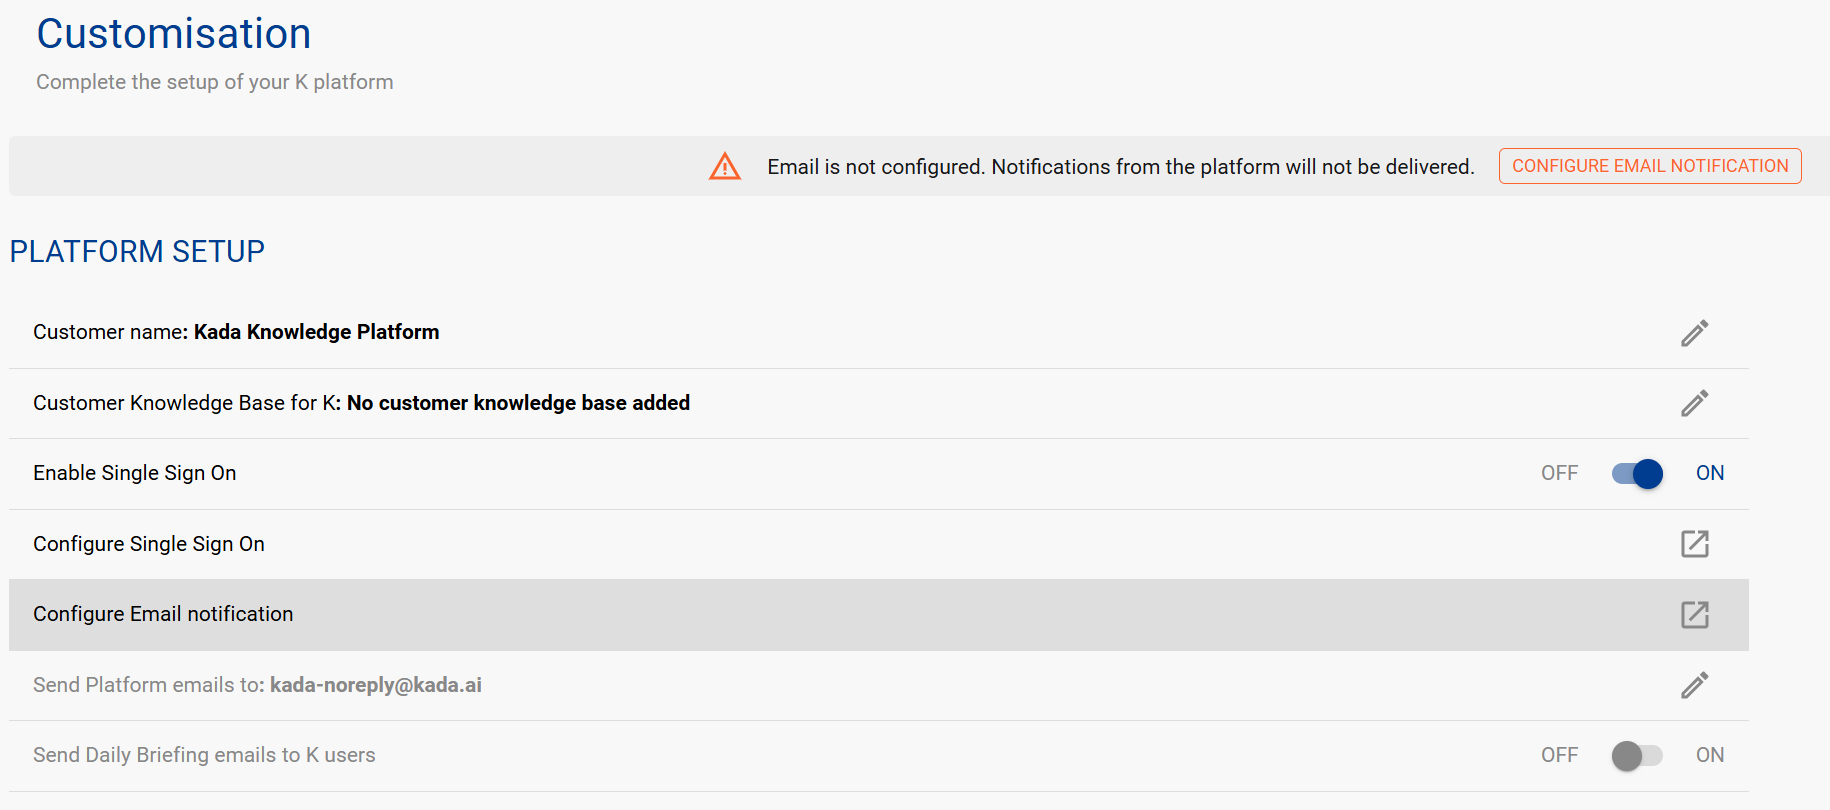The width and height of the screenshot is (1830, 810).
Task: Select the Configure Single Sign On row text
Action: (149, 544)
